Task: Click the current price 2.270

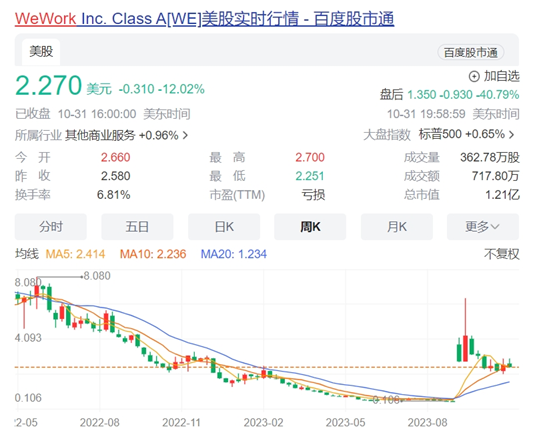Action: [x=48, y=85]
